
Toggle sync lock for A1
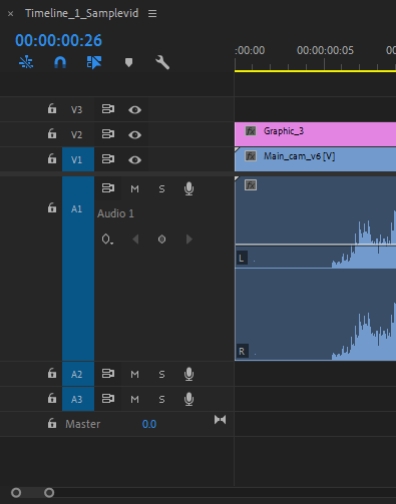(108, 188)
